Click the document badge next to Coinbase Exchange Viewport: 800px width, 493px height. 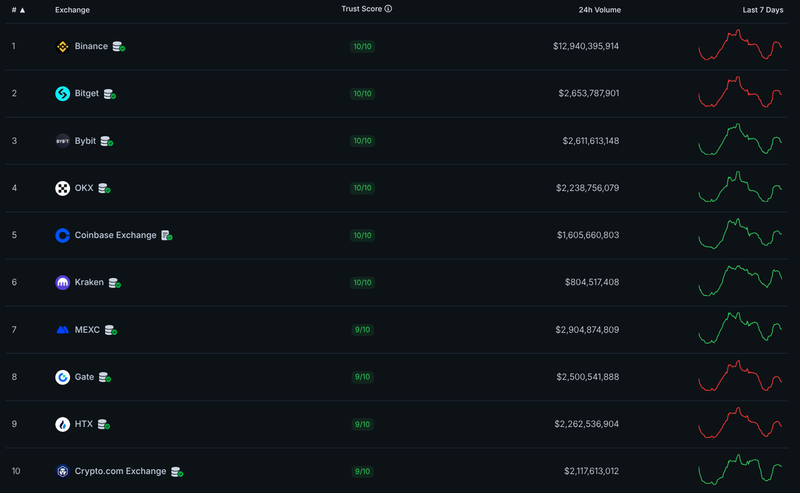tap(167, 235)
